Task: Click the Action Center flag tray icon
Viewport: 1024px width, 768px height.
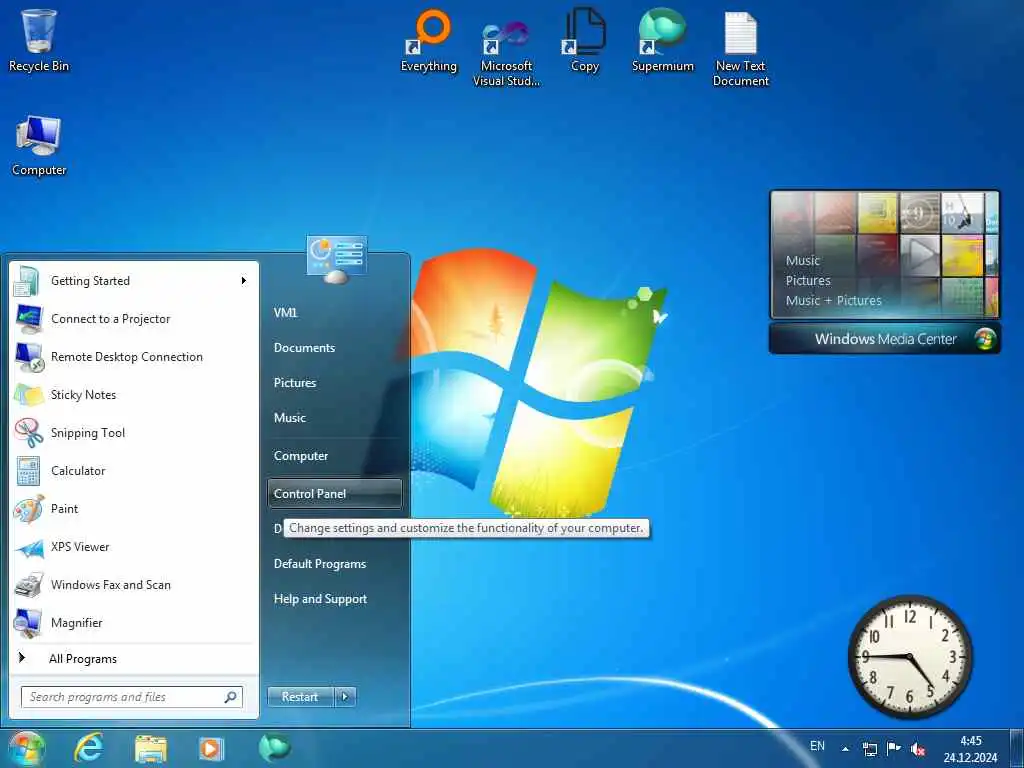Action: (893, 748)
